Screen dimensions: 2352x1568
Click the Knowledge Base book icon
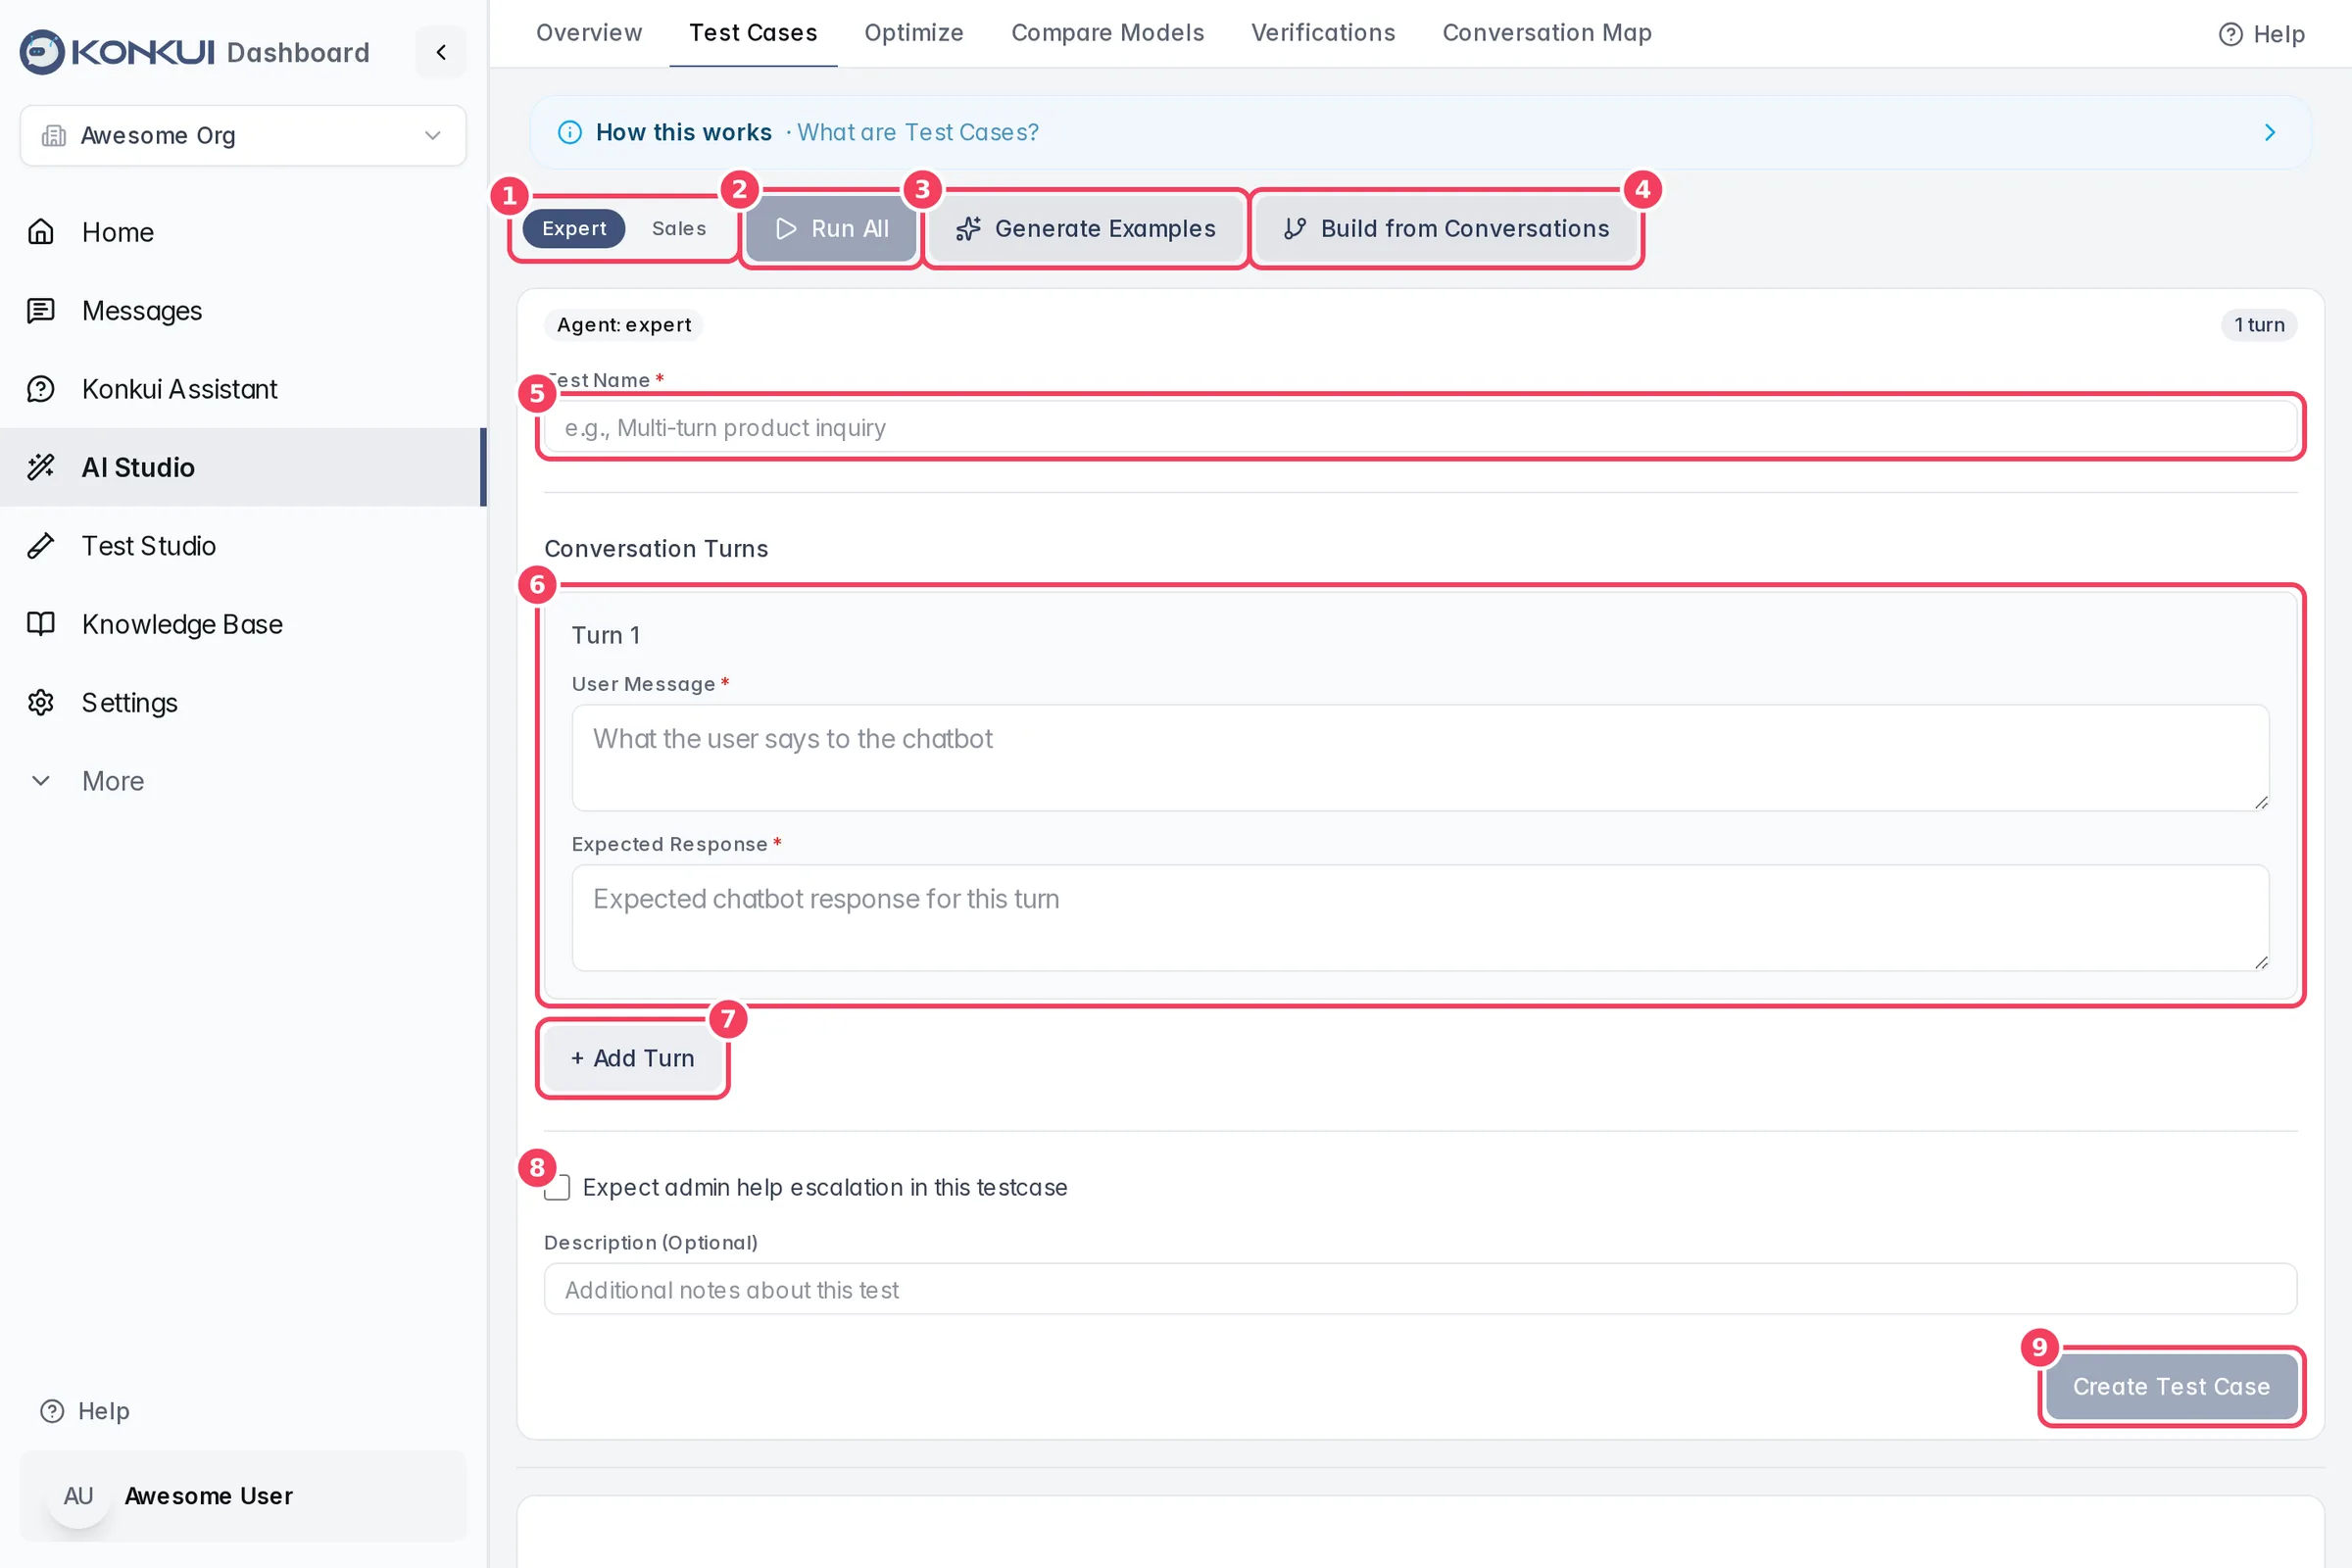coord(41,624)
